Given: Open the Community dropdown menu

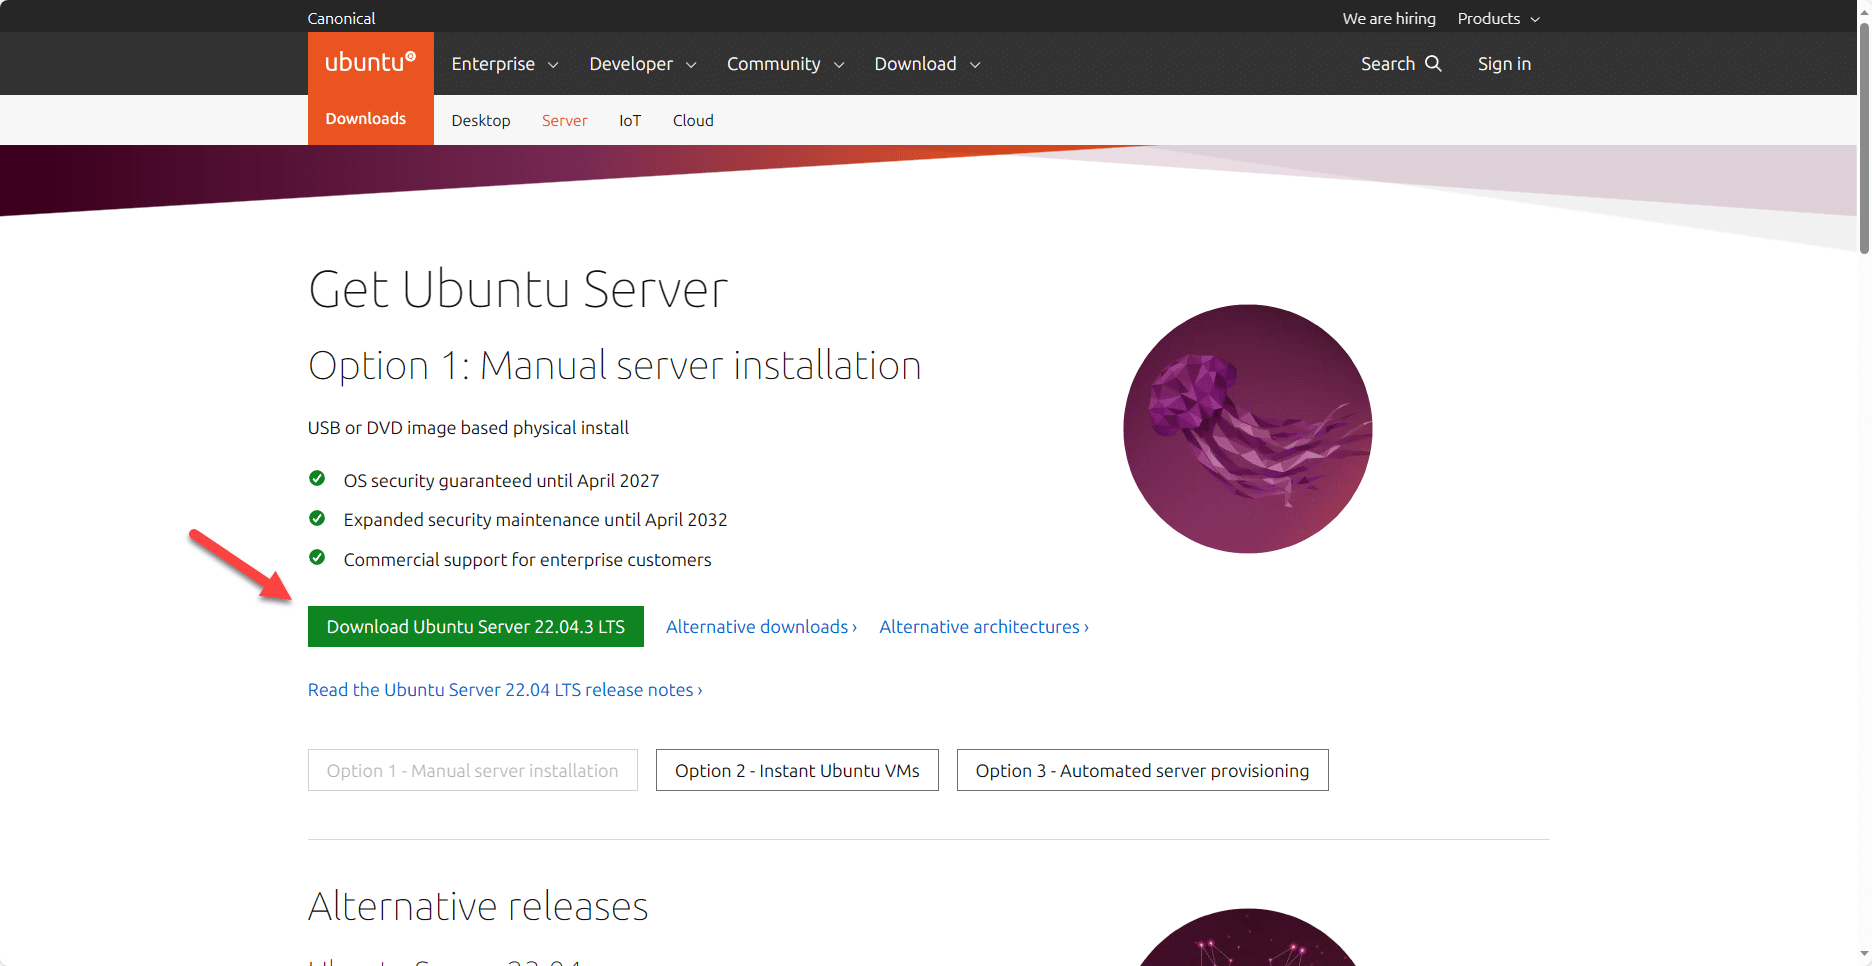Looking at the screenshot, I should pyautogui.click(x=785, y=64).
